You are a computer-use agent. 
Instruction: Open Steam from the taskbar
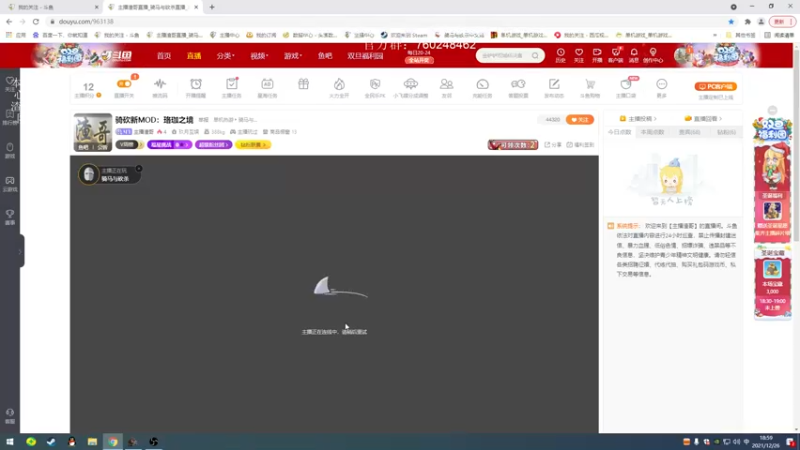[x=51, y=442]
